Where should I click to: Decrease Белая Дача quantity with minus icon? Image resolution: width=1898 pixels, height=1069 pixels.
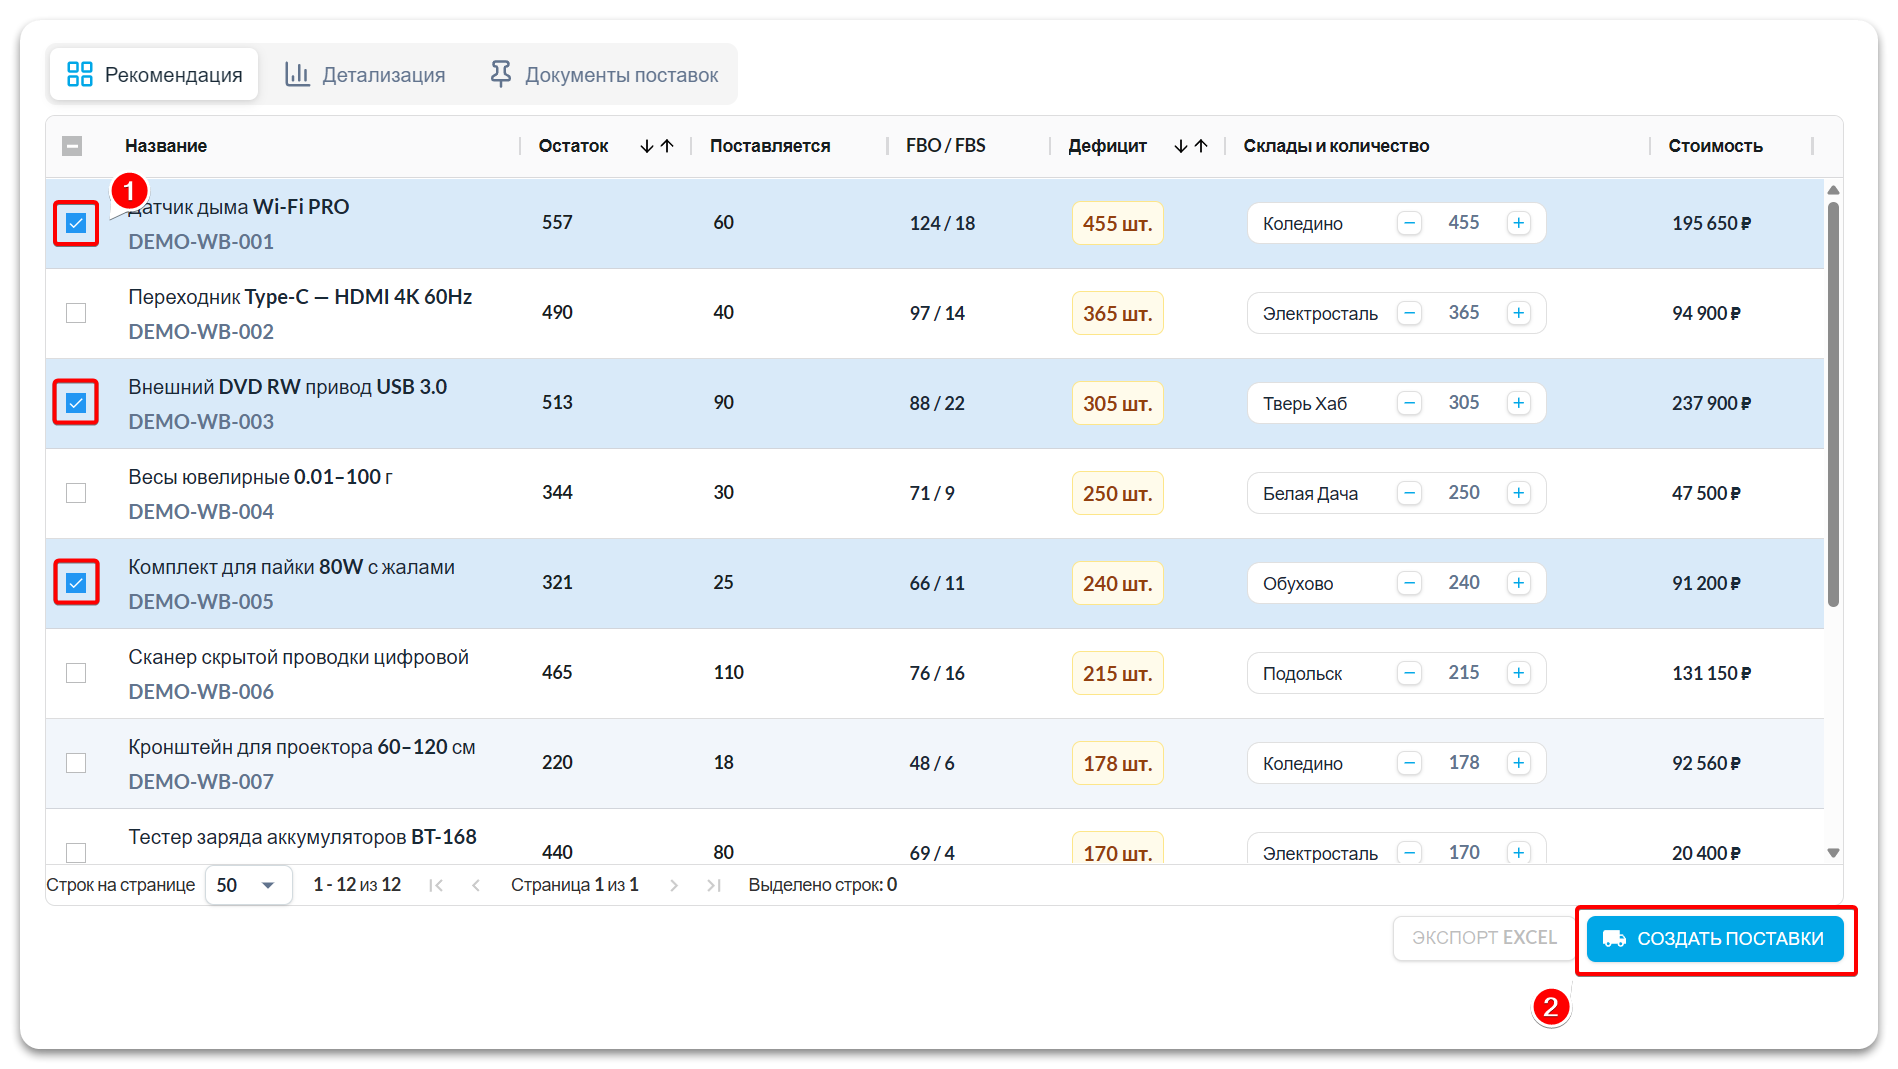(1409, 493)
